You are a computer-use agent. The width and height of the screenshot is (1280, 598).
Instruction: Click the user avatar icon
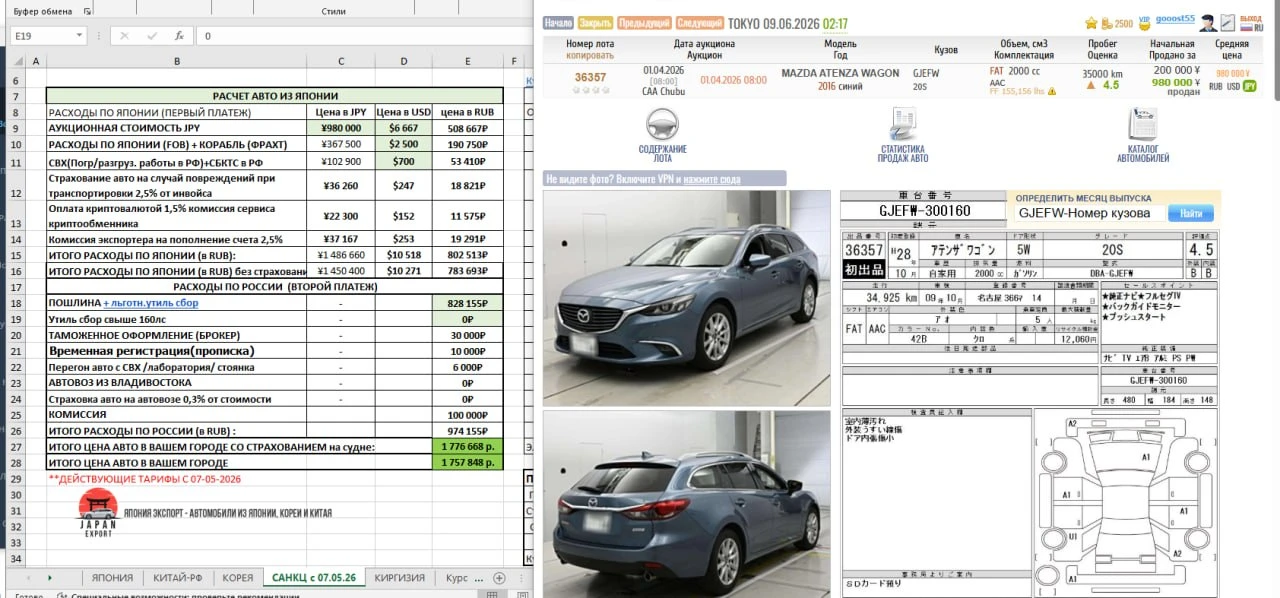click(x=1208, y=23)
